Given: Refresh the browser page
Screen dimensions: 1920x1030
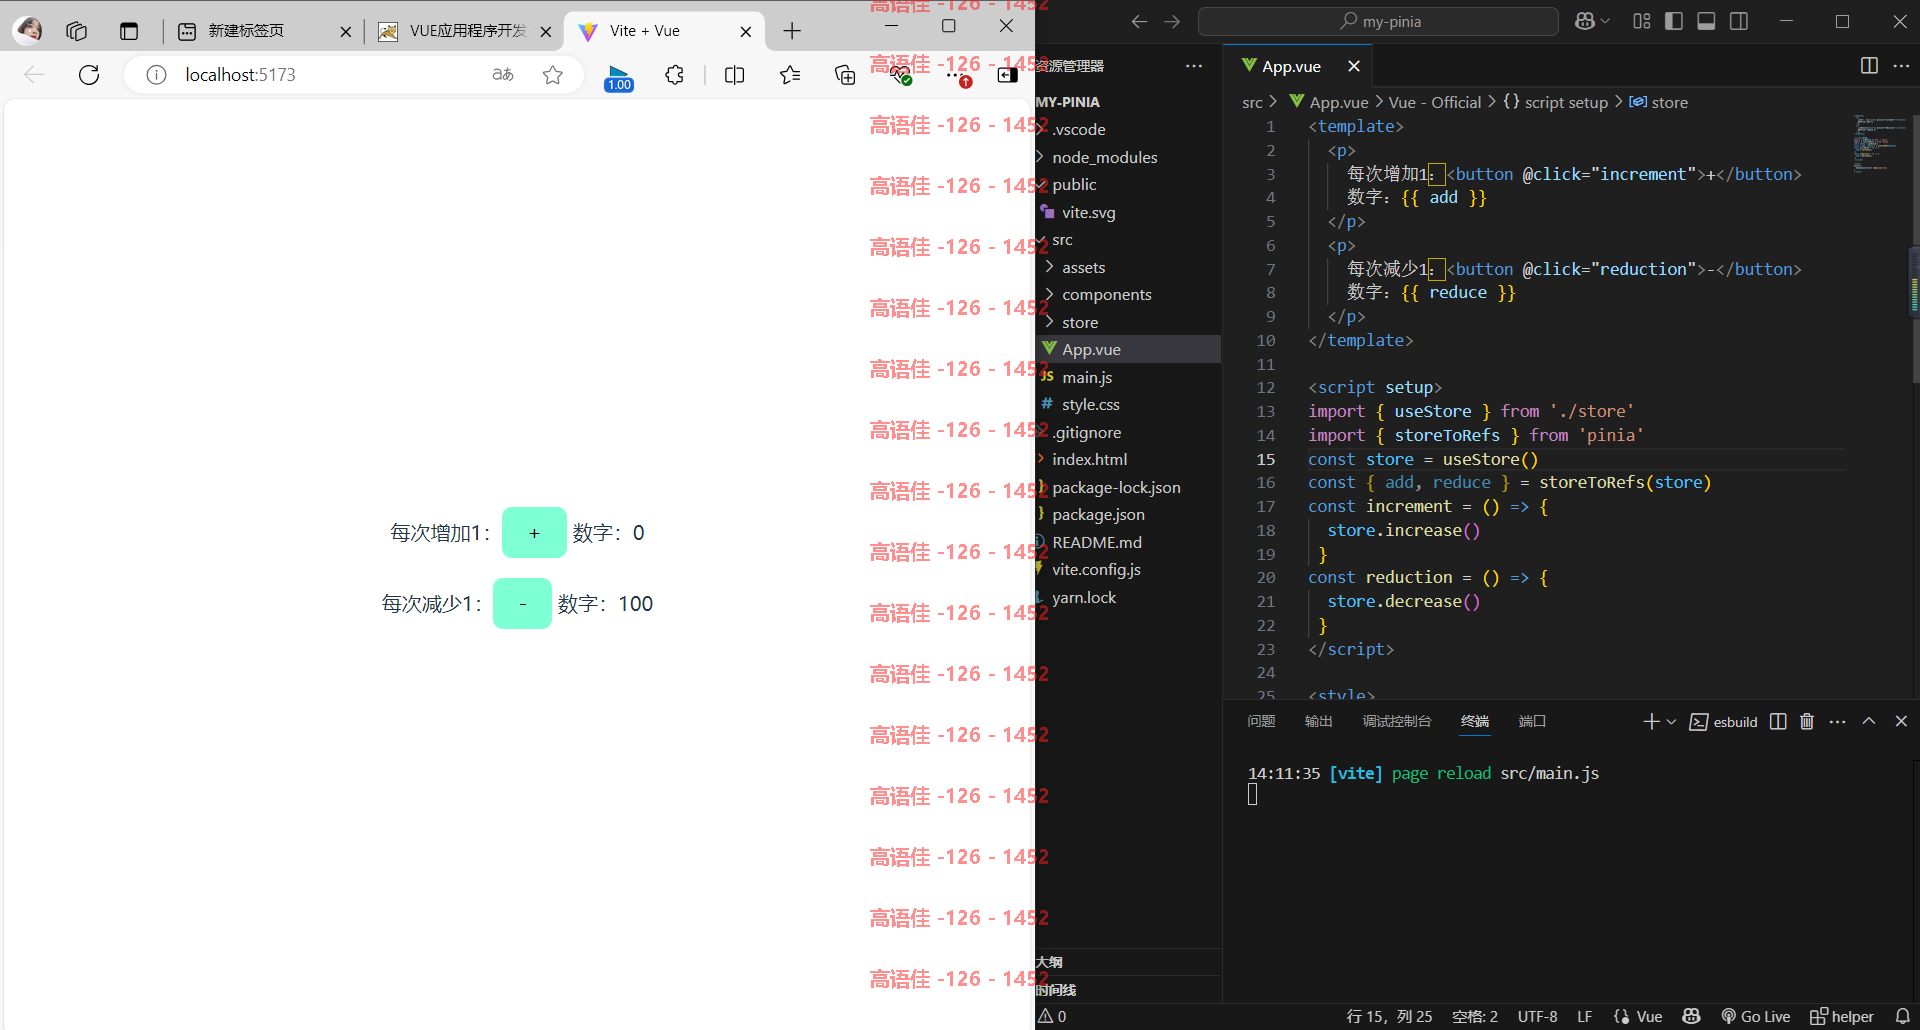Looking at the screenshot, I should [89, 75].
